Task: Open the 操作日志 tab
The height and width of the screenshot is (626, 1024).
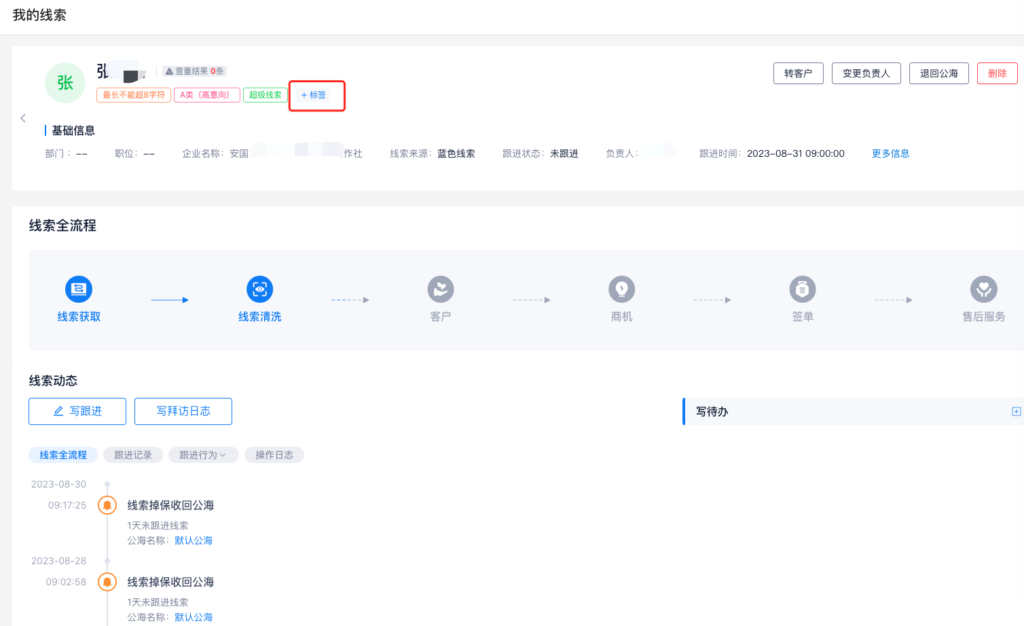Action: click(x=274, y=455)
